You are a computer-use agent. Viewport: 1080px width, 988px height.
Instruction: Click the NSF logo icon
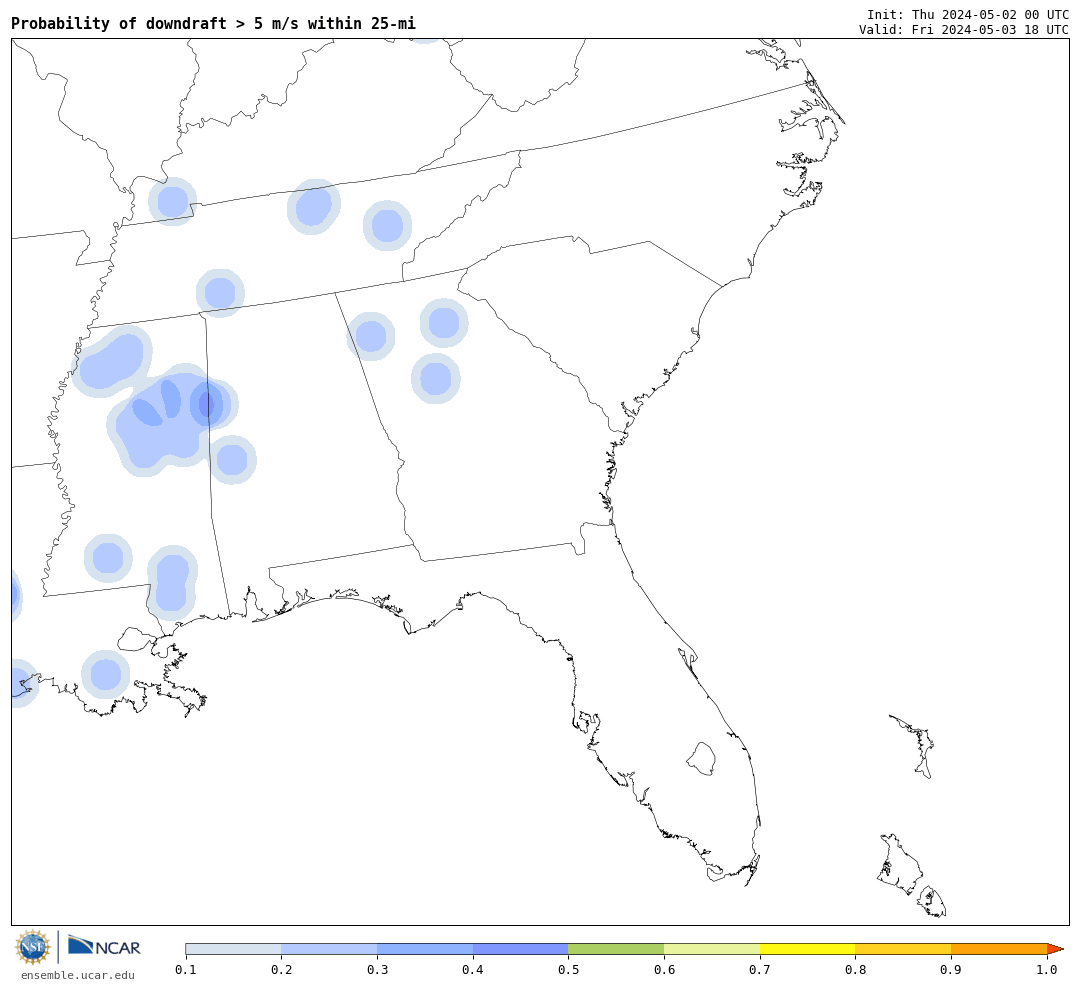pos(33,947)
